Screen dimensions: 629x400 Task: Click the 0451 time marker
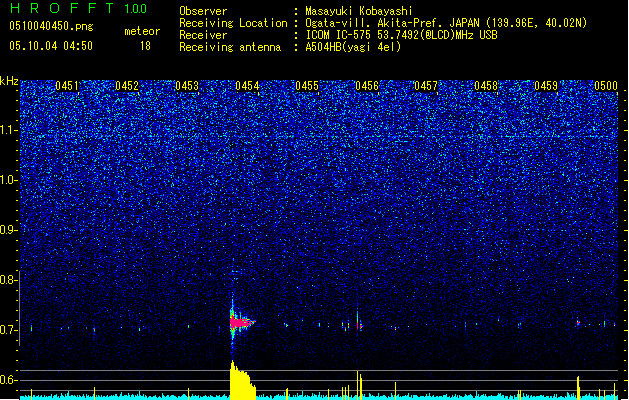coord(67,86)
